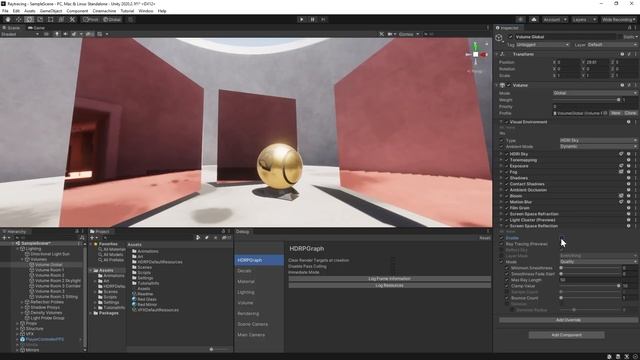
Task: Toggle the Volume Global active checkbox
Action: coord(510,37)
